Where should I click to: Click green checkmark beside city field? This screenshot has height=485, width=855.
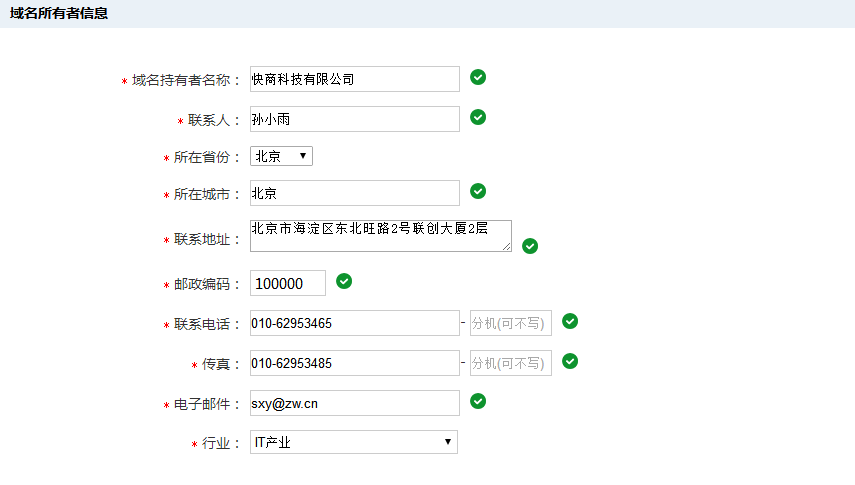point(478,191)
